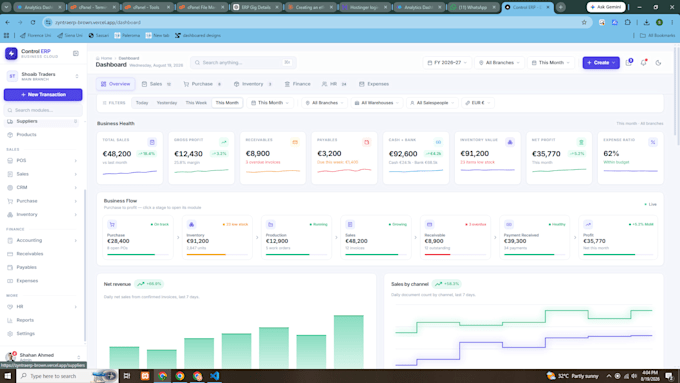Bookmark this page with star icon
This screenshot has width=680, height=383.
coord(584,22)
